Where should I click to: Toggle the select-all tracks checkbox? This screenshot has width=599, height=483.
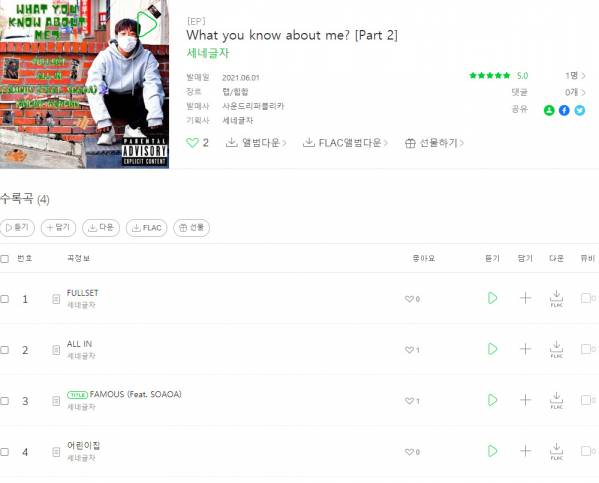point(5,259)
